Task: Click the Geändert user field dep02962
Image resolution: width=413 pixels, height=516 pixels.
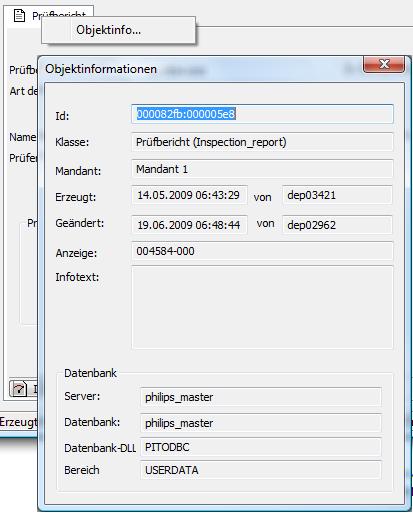Action: pos(337,225)
